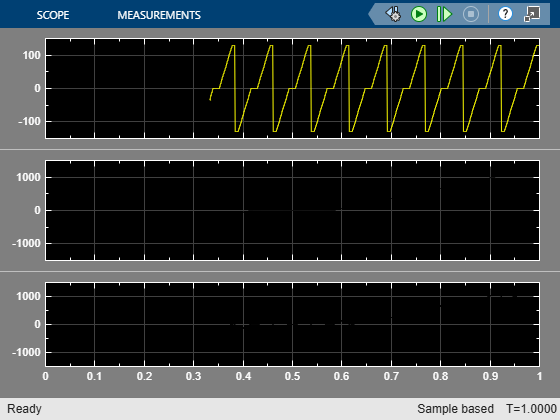
Task: Run the simulation with green play button
Action: tap(419, 14)
